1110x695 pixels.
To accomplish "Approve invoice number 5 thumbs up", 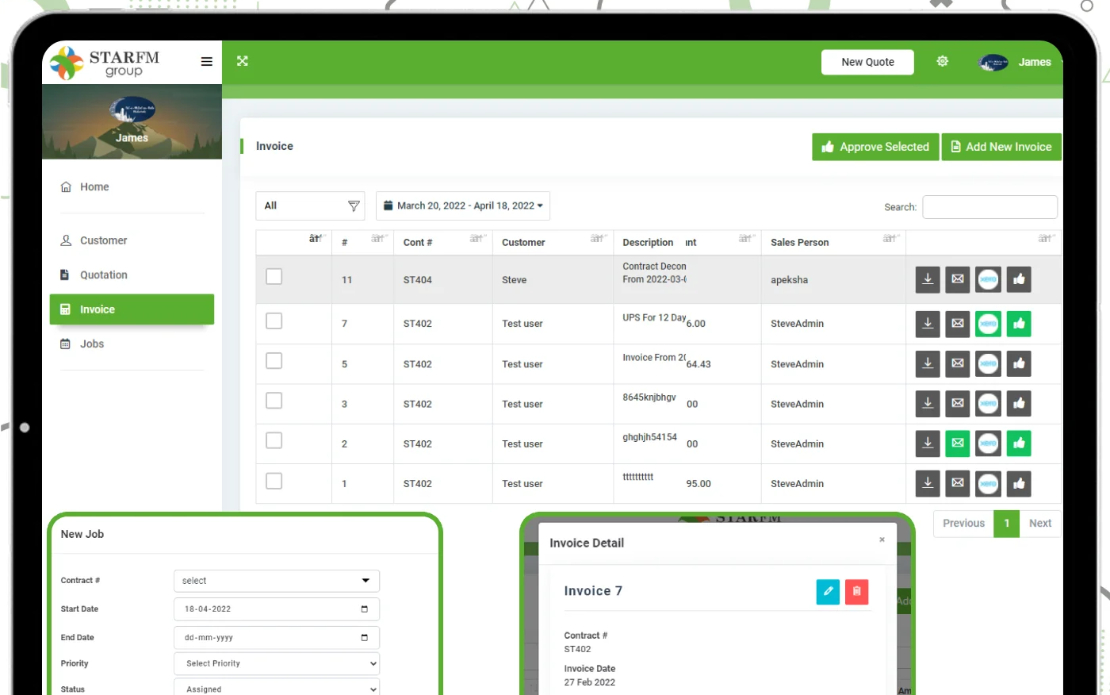I will pos(1019,364).
